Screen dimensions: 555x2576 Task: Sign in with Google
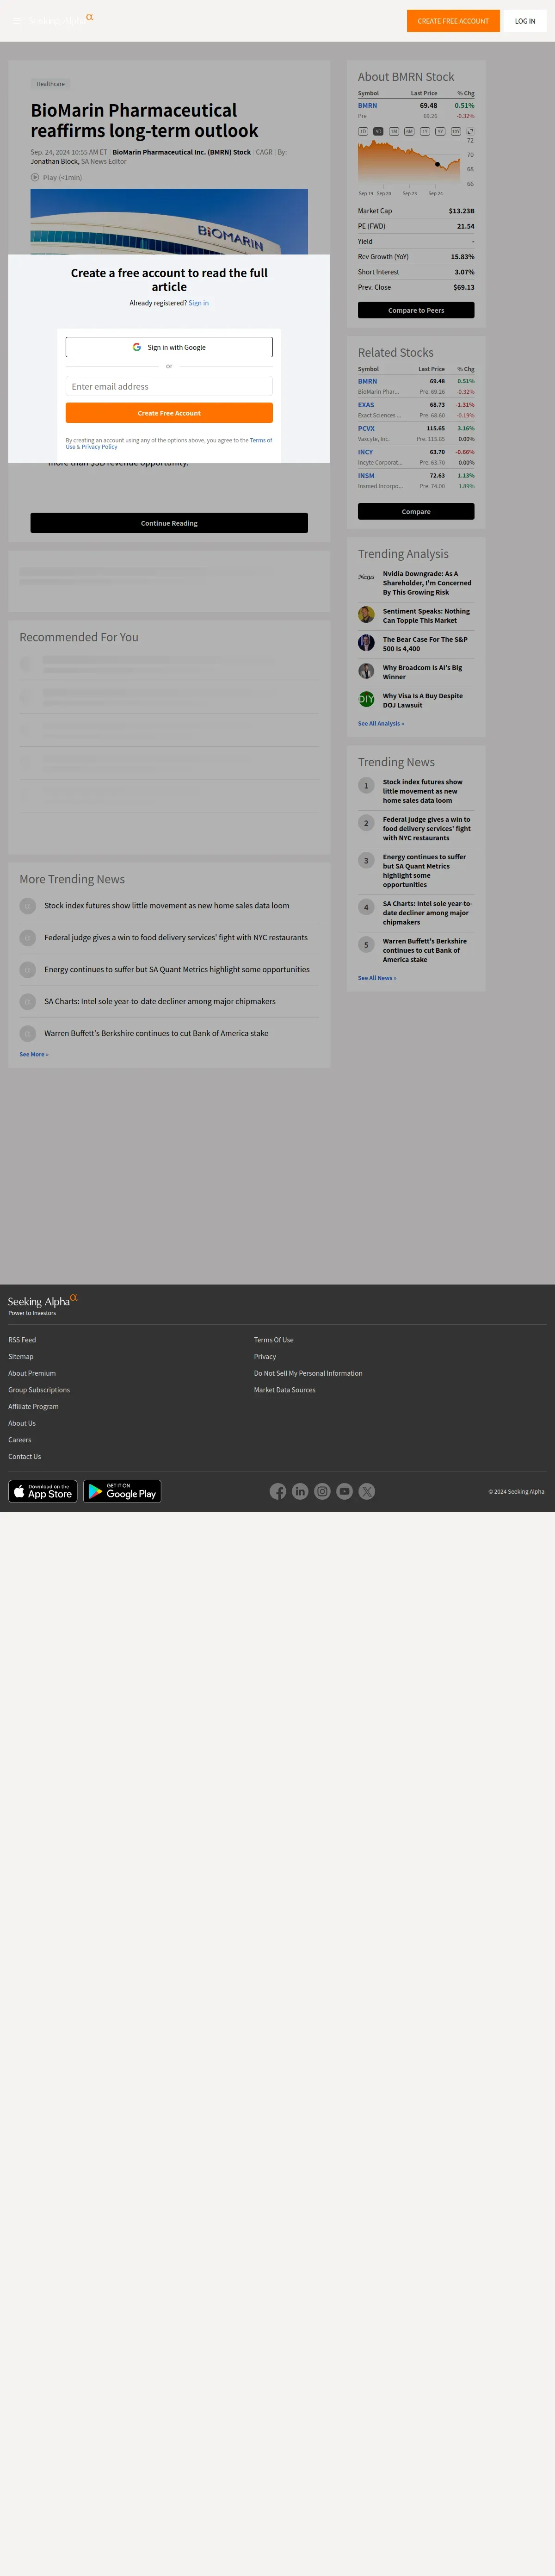(169, 347)
